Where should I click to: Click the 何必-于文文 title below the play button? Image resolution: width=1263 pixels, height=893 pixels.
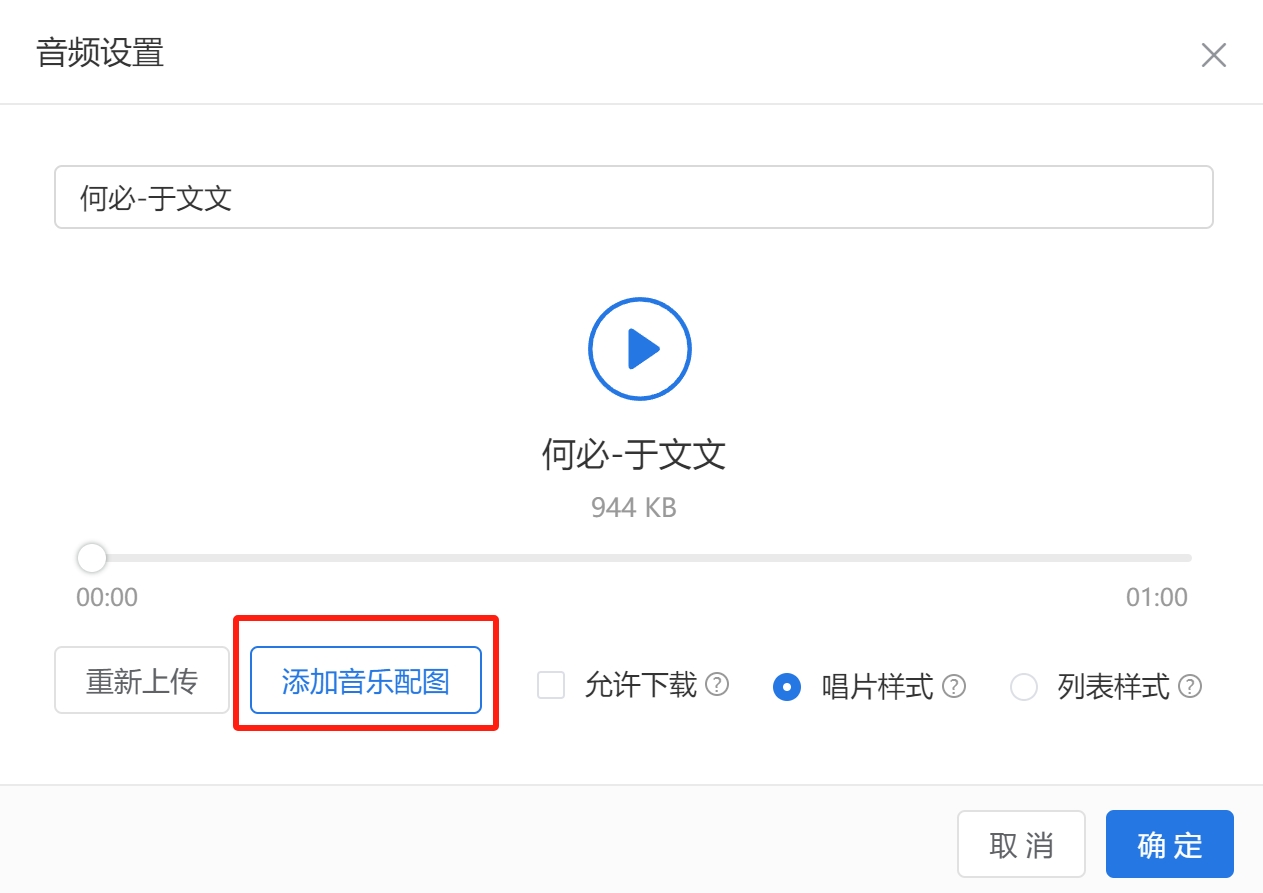(x=634, y=455)
